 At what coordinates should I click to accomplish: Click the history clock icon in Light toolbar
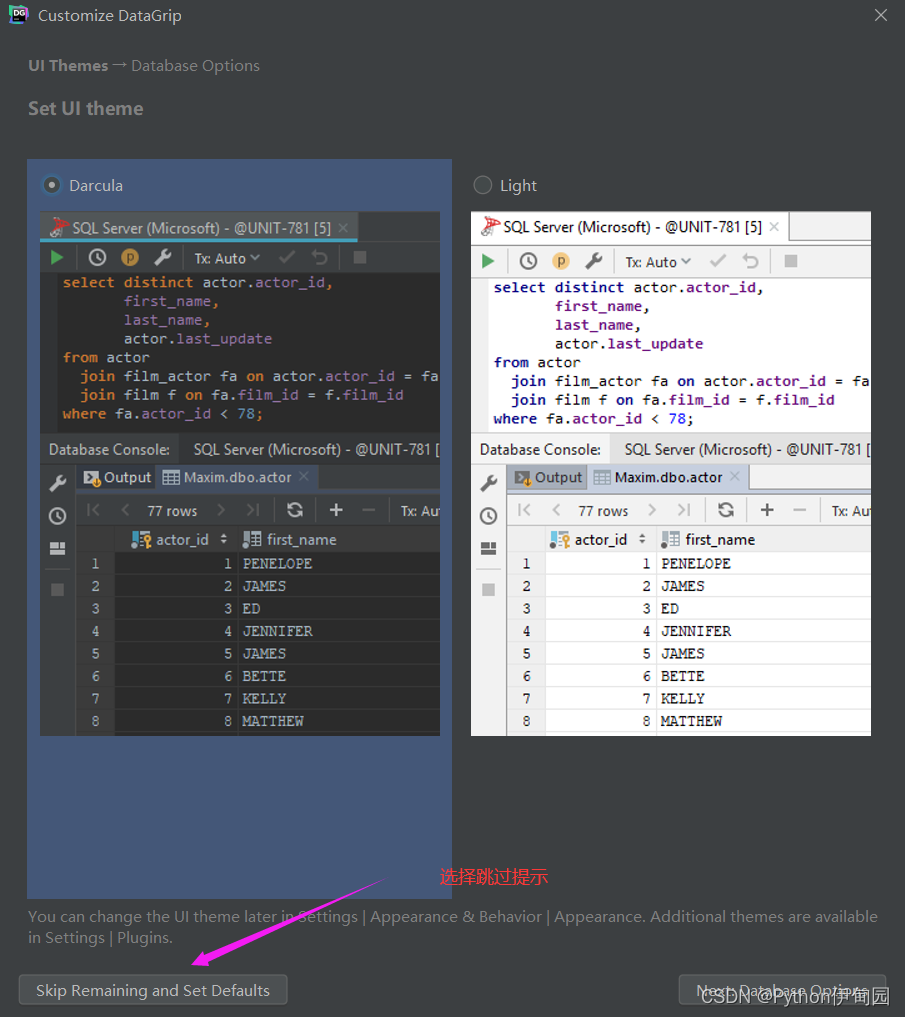point(528,261)
